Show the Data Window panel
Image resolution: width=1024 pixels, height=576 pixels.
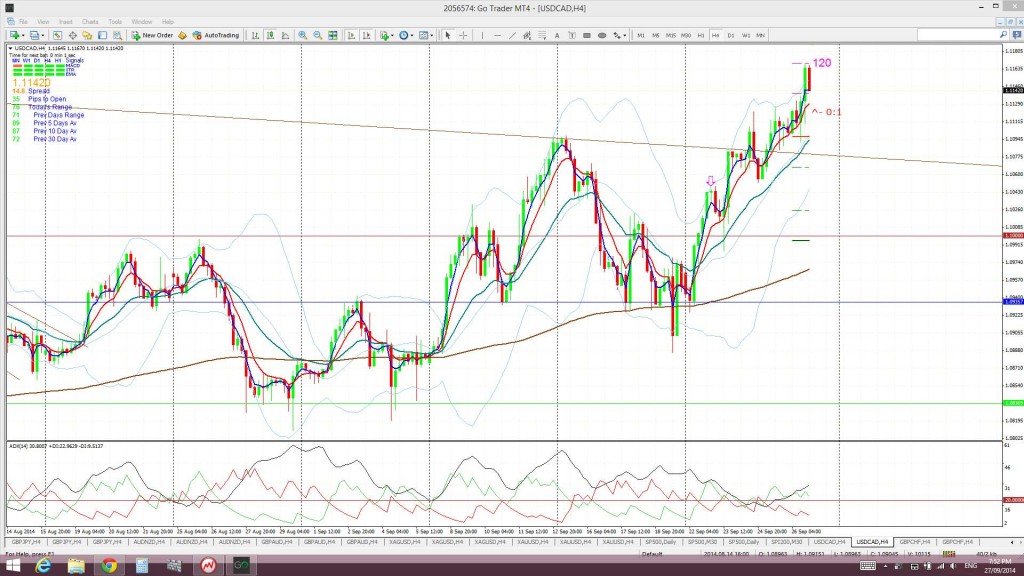pos(72,35)
